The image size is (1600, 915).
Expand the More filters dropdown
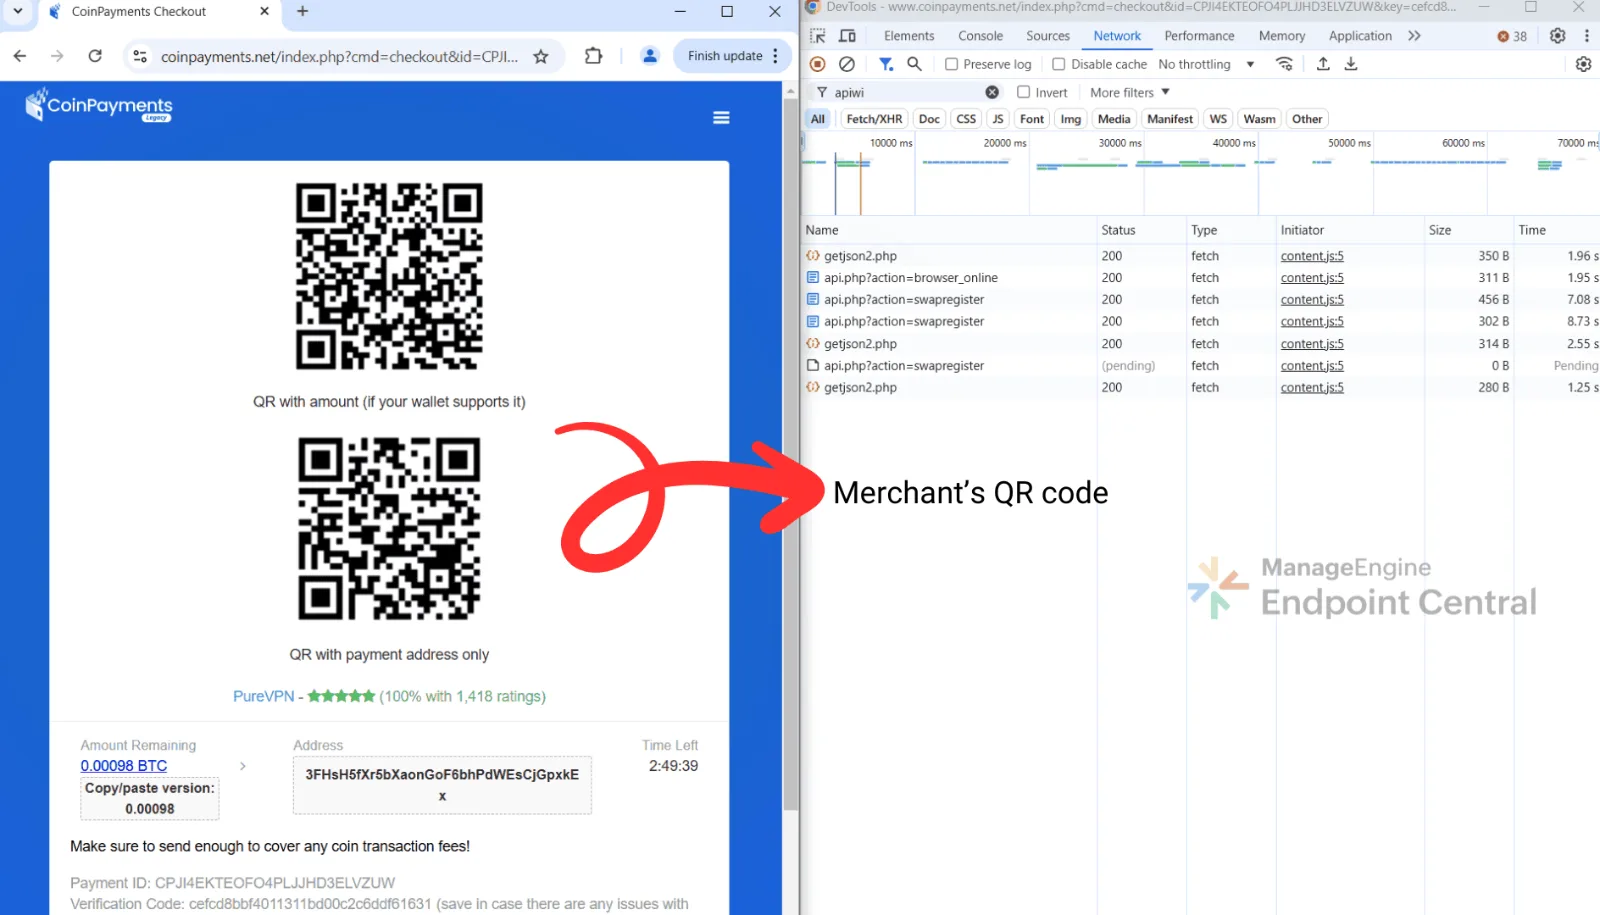click(x=1130, y=92)
